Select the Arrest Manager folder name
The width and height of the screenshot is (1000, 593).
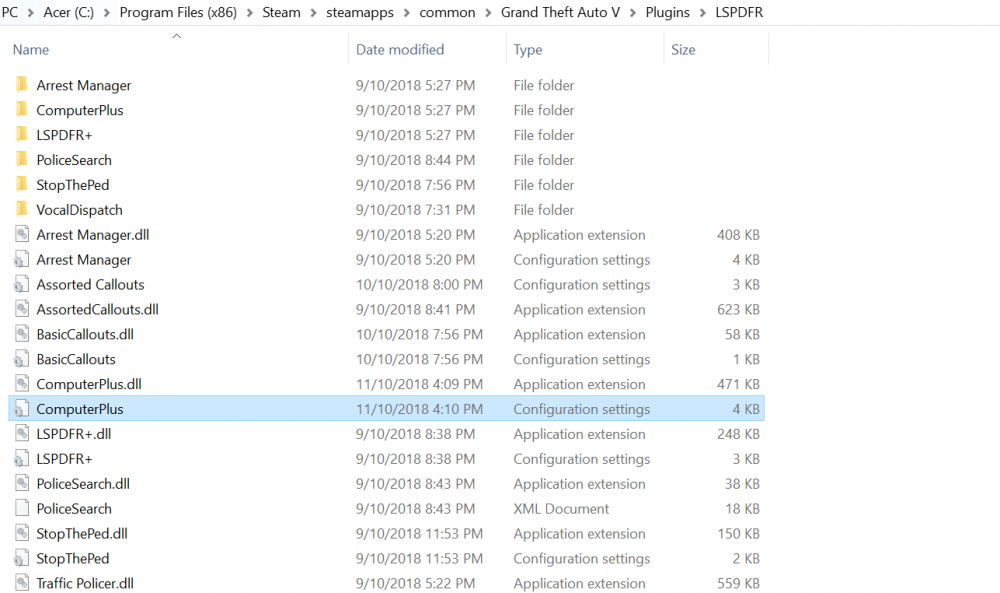[x=84, y=85]
